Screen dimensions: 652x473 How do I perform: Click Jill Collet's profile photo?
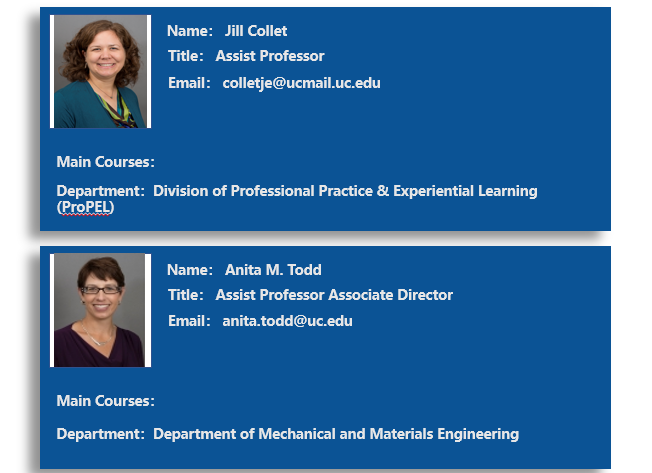[x=100, y=71]
